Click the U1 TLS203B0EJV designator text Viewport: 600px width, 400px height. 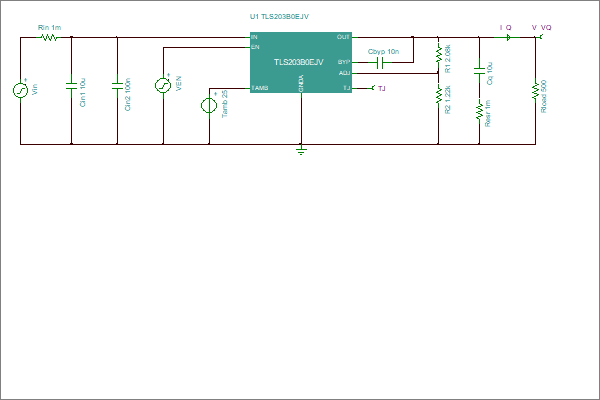click(279, 16)
